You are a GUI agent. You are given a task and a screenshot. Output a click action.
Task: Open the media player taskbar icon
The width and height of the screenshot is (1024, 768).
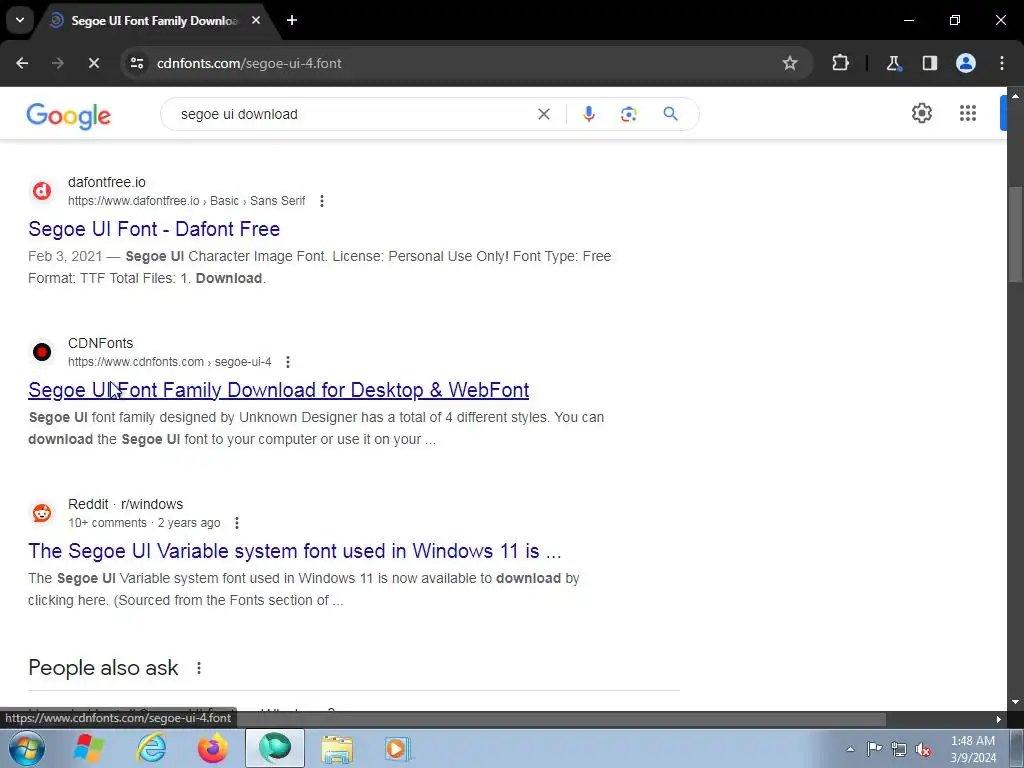click(397, 748)
